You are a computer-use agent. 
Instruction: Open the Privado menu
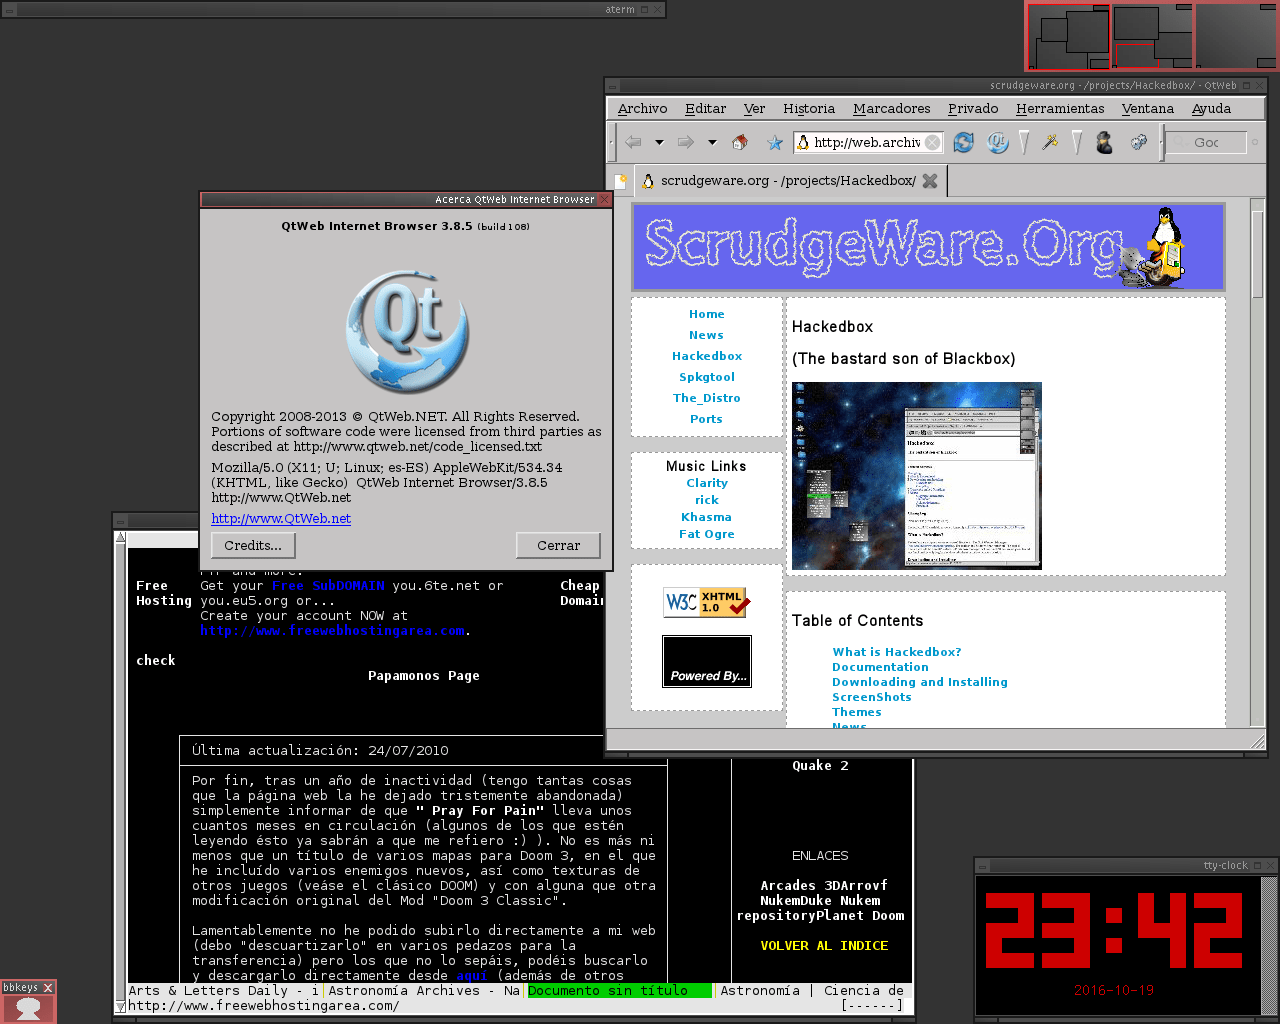point(973,108)
